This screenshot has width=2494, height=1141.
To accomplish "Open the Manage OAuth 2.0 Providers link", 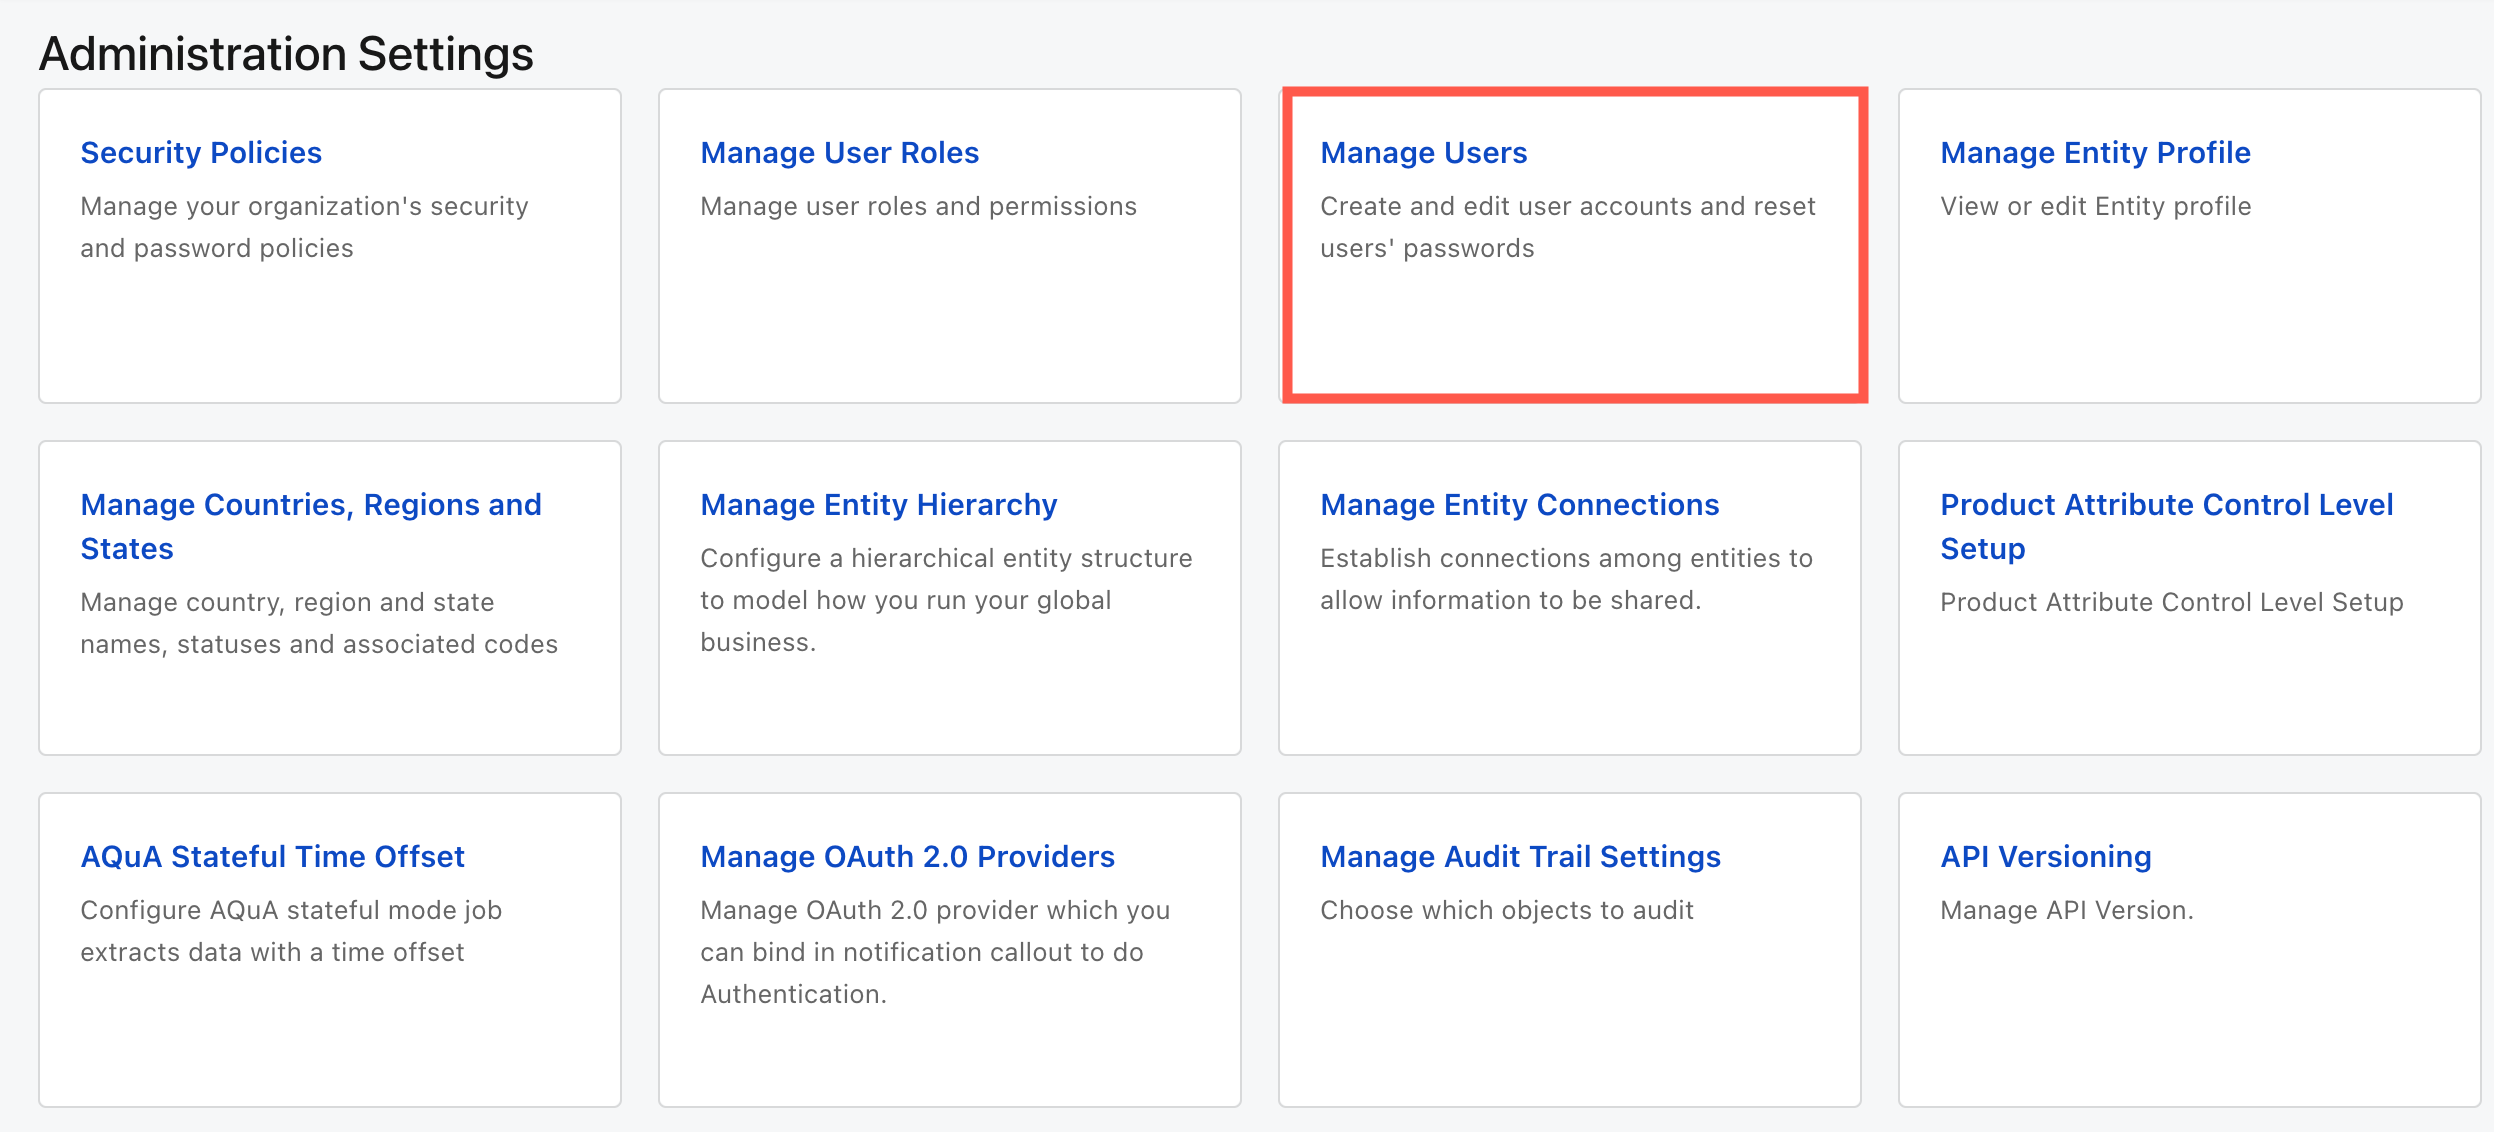I will [x=907, y=857].
